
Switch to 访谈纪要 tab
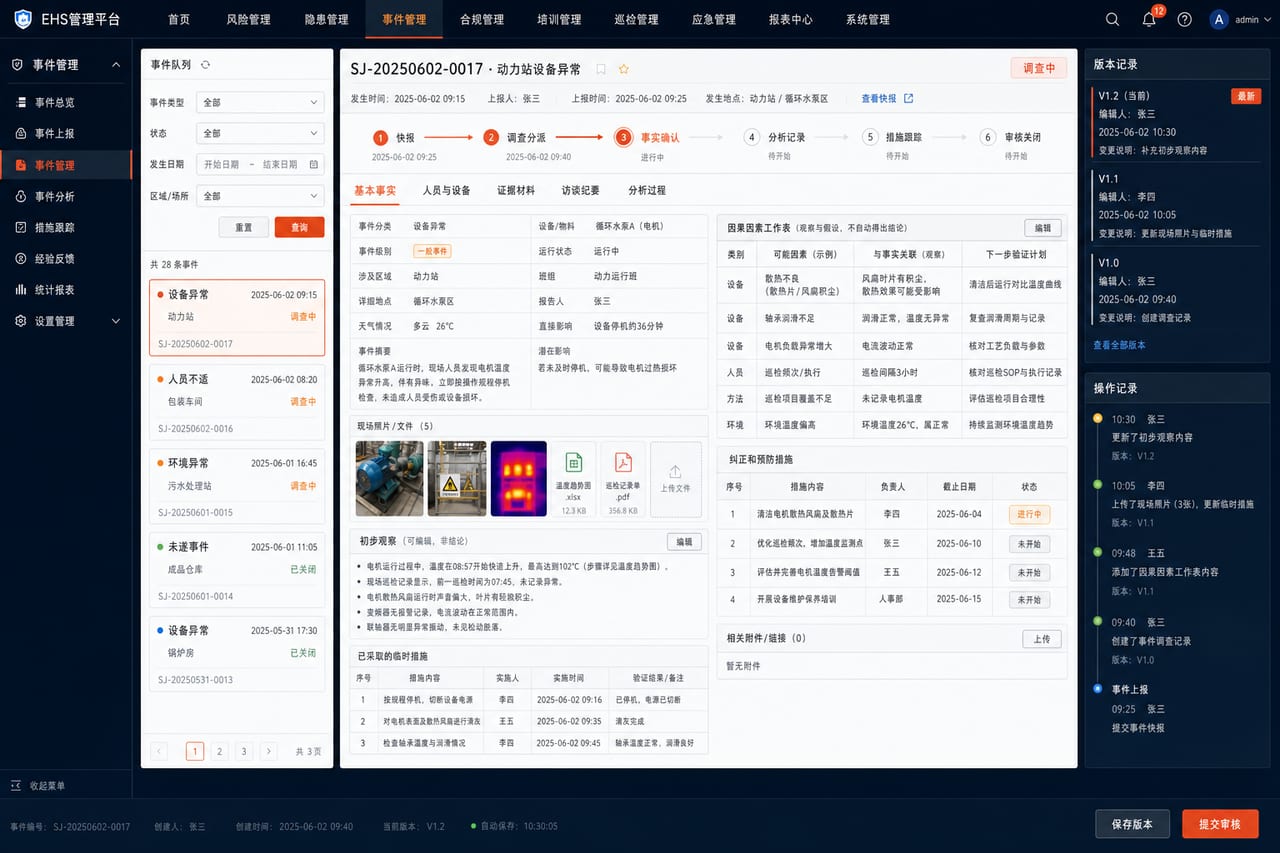[580, 190]
